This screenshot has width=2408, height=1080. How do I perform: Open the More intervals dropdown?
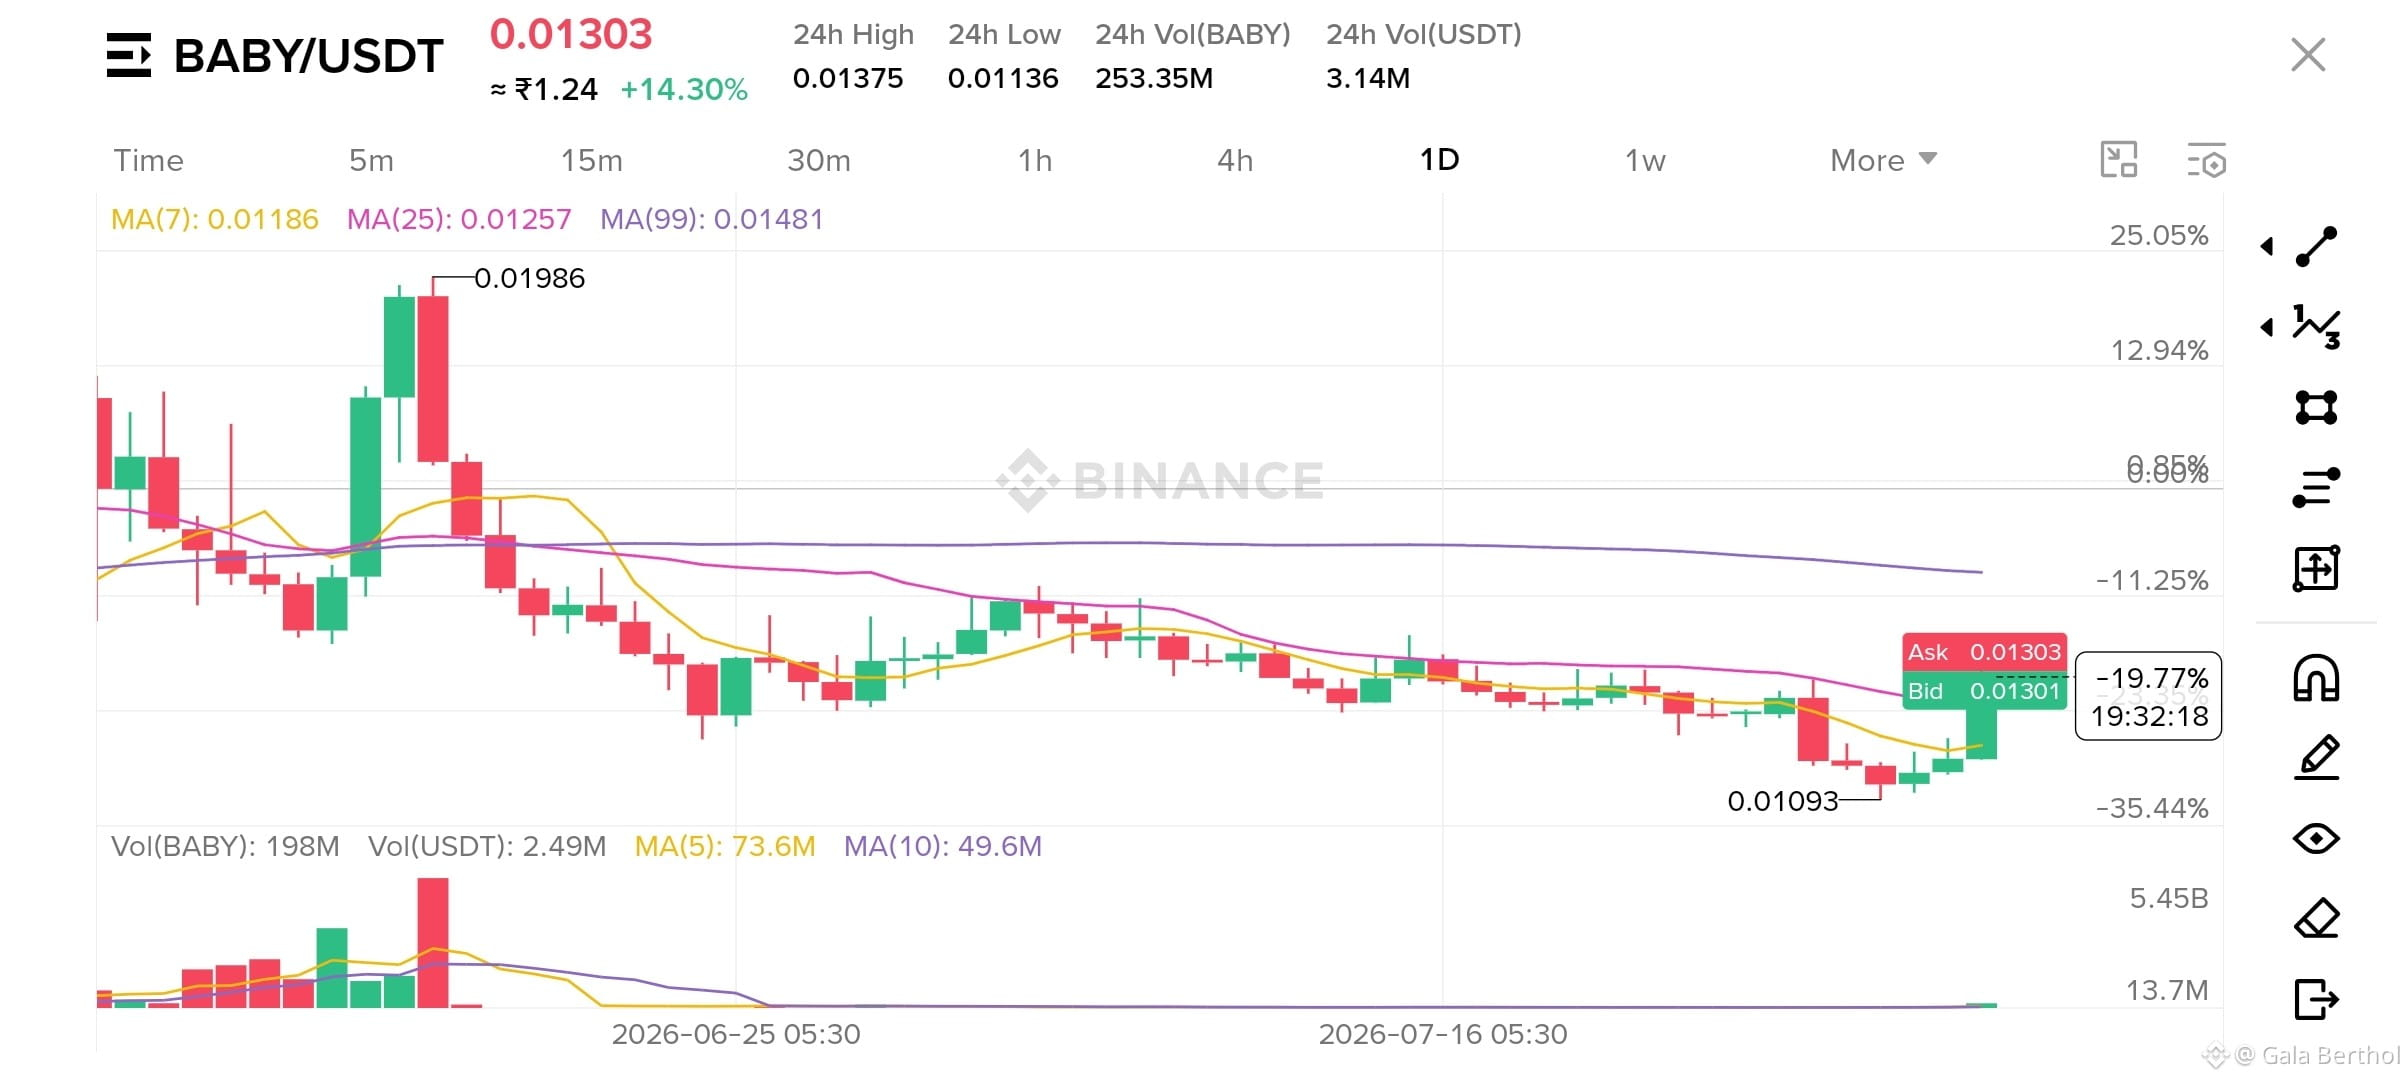1883,160
